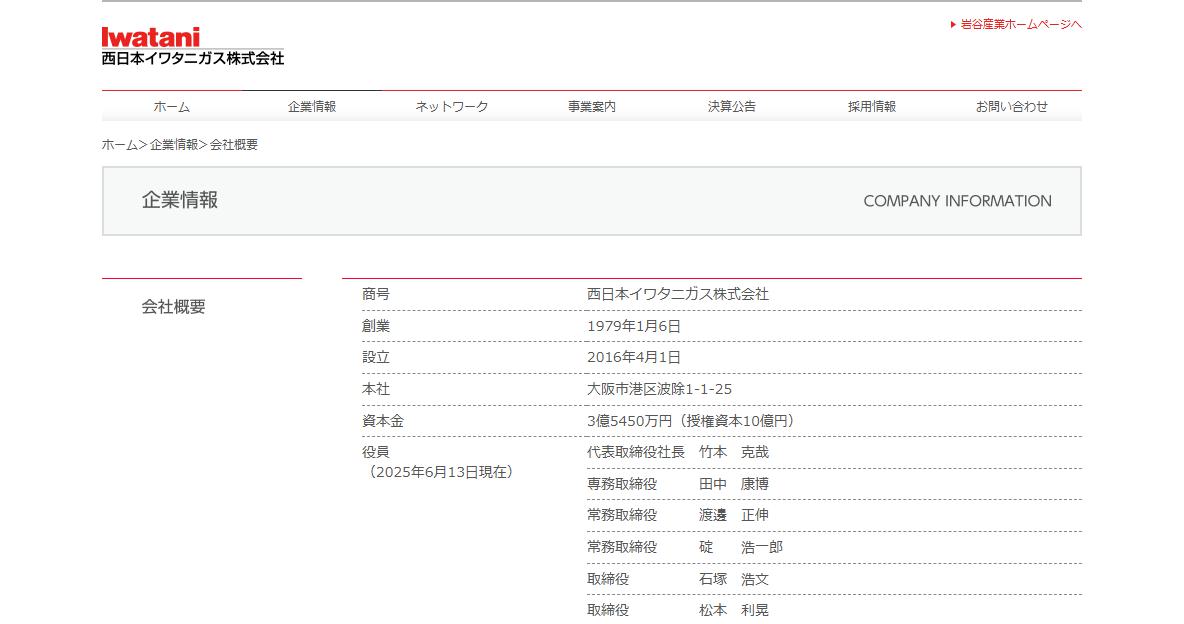Open the 岩谷産業ホームページへ link

(x=1016, y=25)
